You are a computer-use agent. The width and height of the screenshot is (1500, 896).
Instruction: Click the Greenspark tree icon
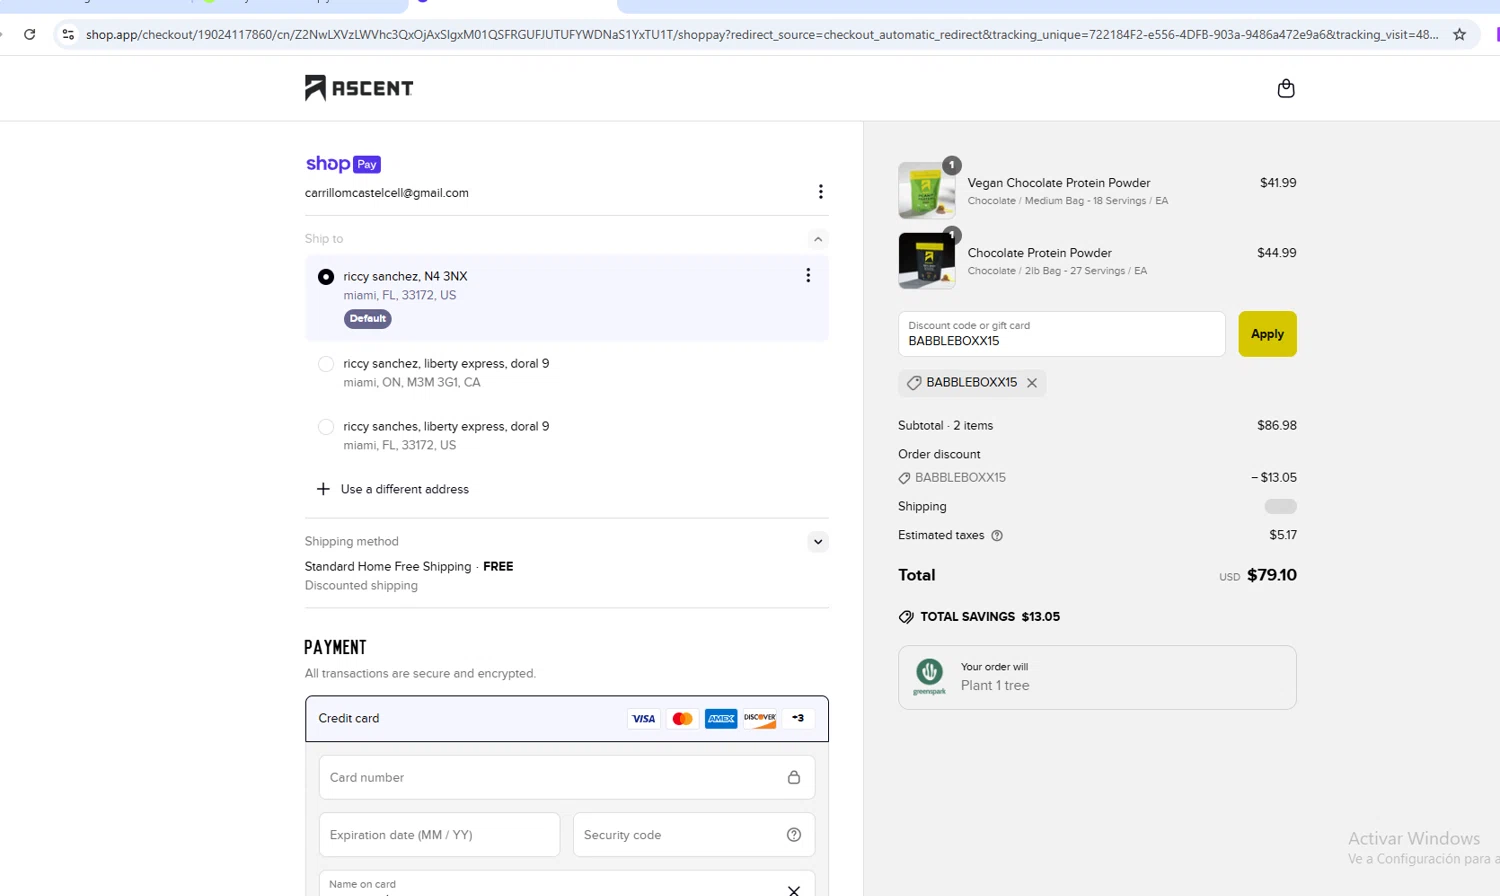[x=929, y=677]
